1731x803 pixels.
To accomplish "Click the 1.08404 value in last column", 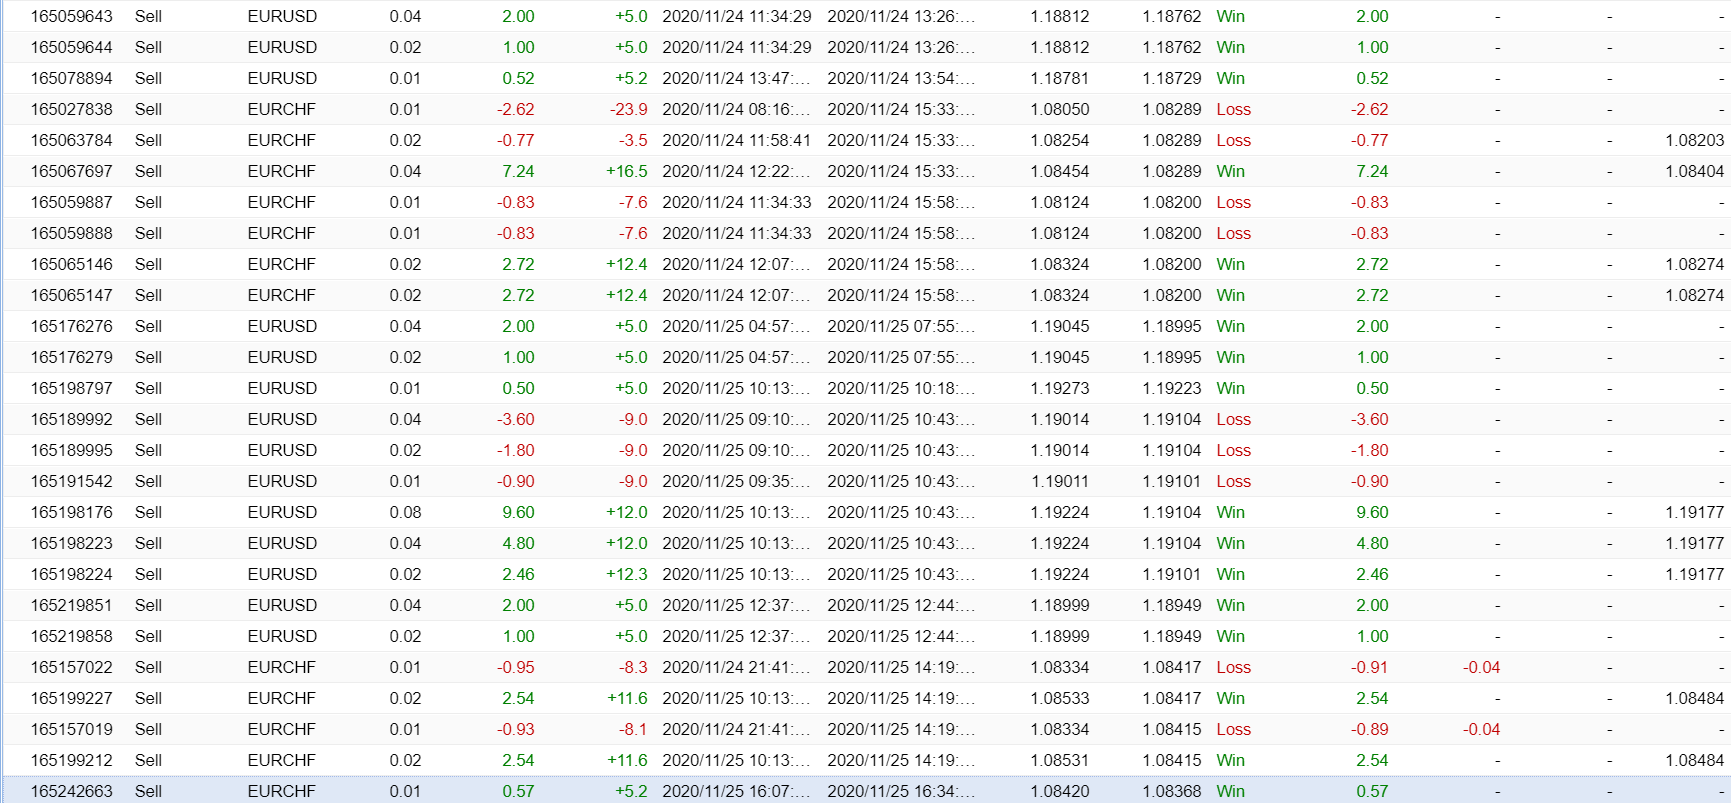I will (1695, 171).
